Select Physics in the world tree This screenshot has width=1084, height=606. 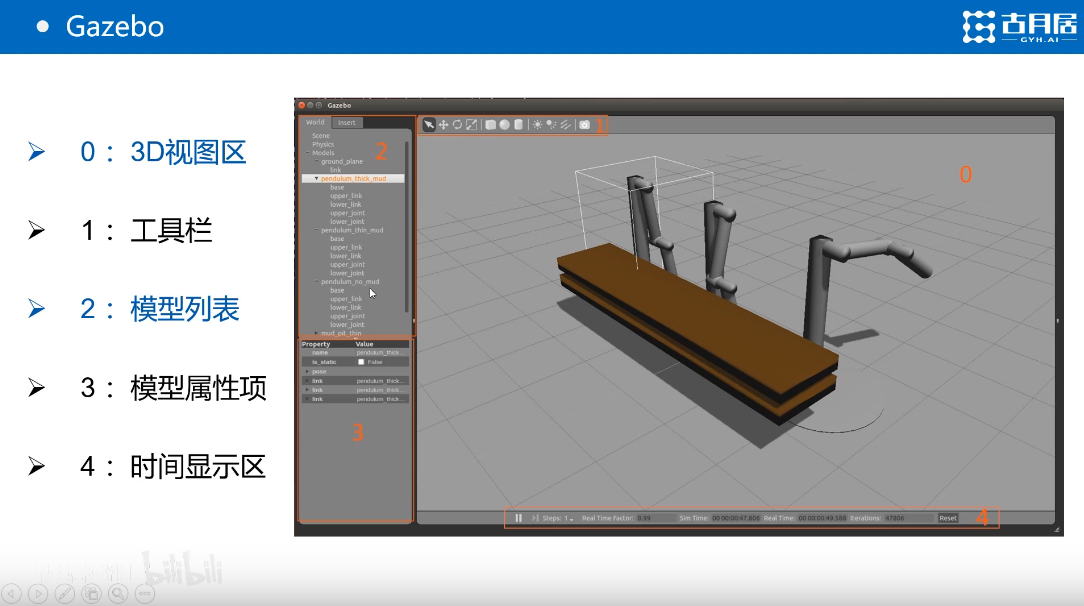pyautogui.click(x=323, y=144)
